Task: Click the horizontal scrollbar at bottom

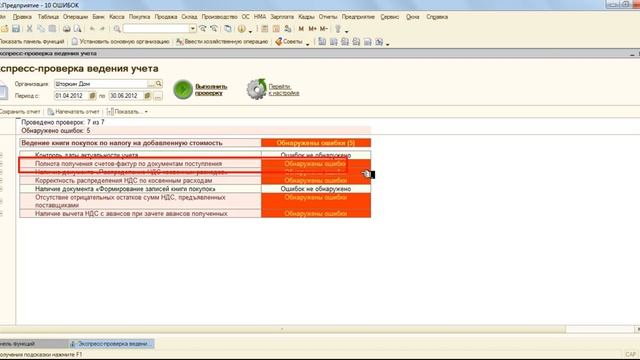Action: pos(282,329)
